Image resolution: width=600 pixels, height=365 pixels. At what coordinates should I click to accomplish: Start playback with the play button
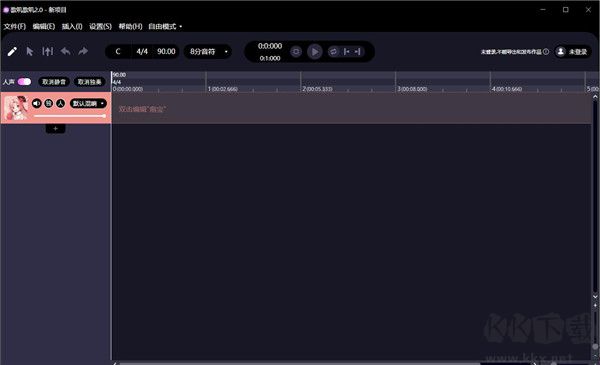pyautogui.click(x=315, y=52)
